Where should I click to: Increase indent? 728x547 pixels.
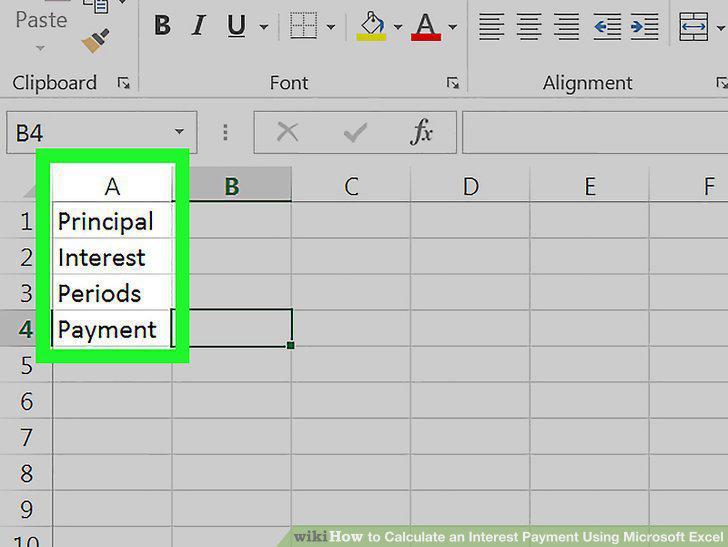tap(644, 26)
